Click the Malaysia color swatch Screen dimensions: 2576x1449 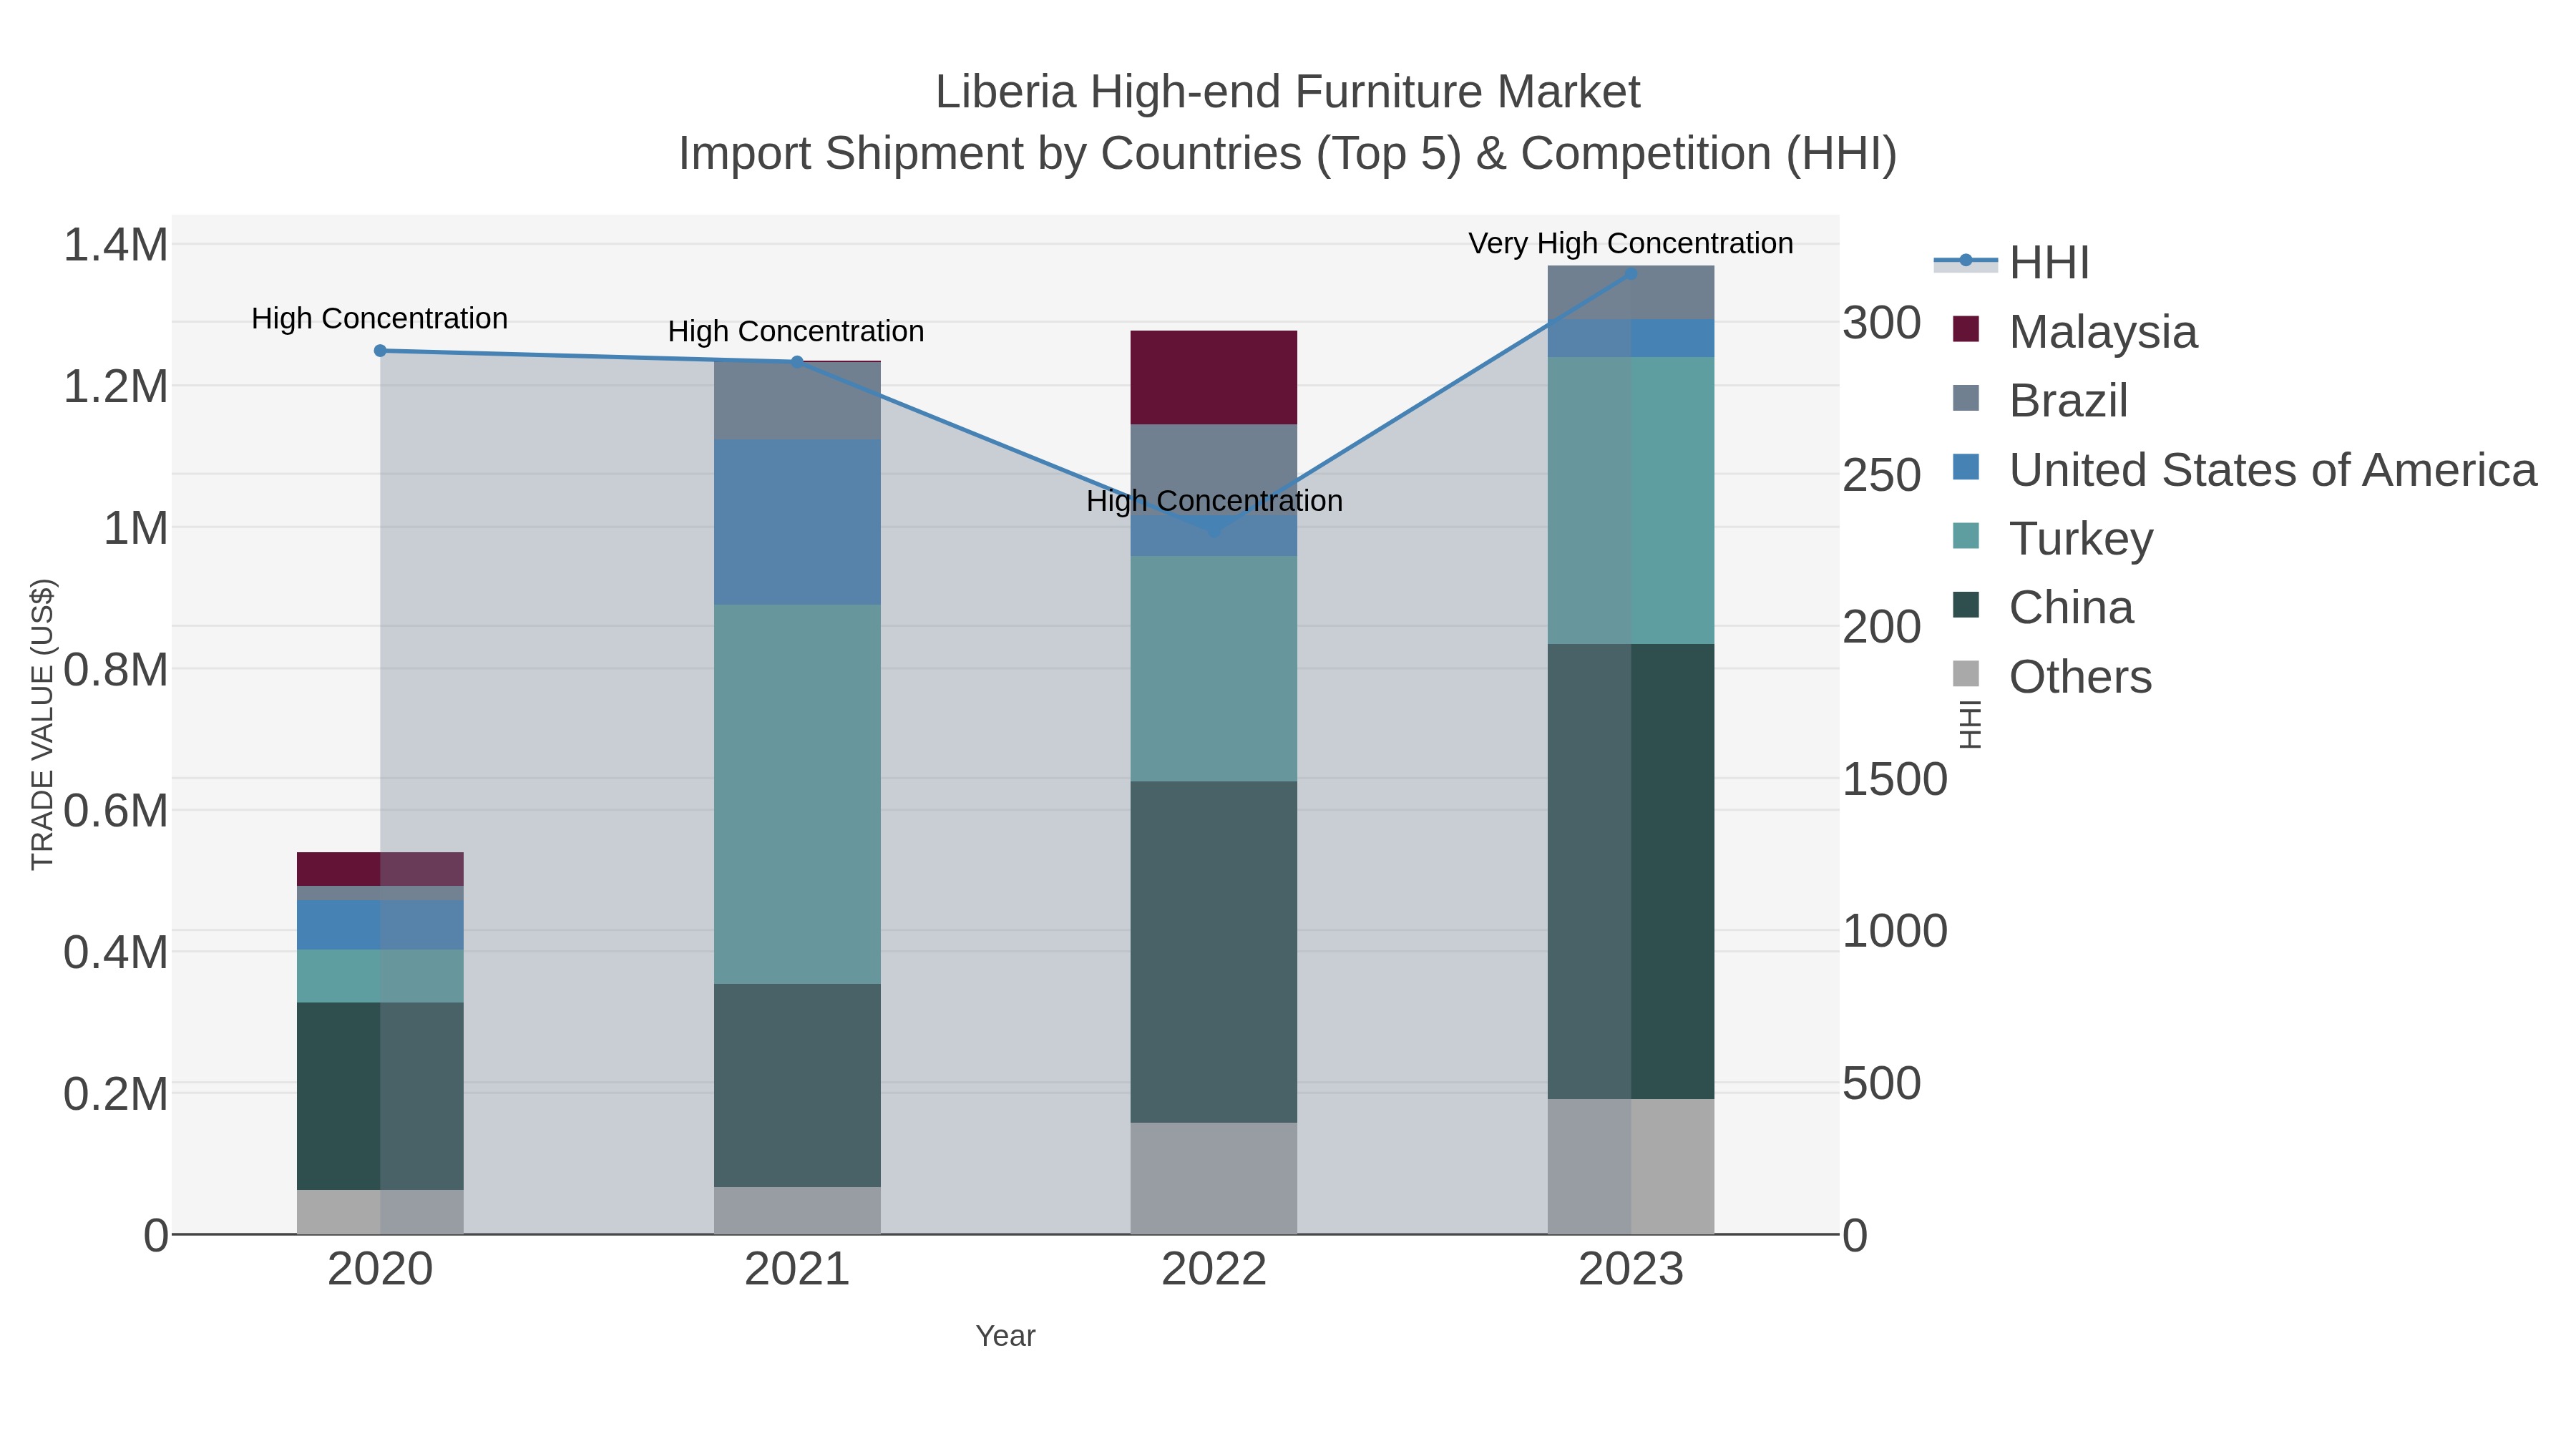(x=1966, y=329)
